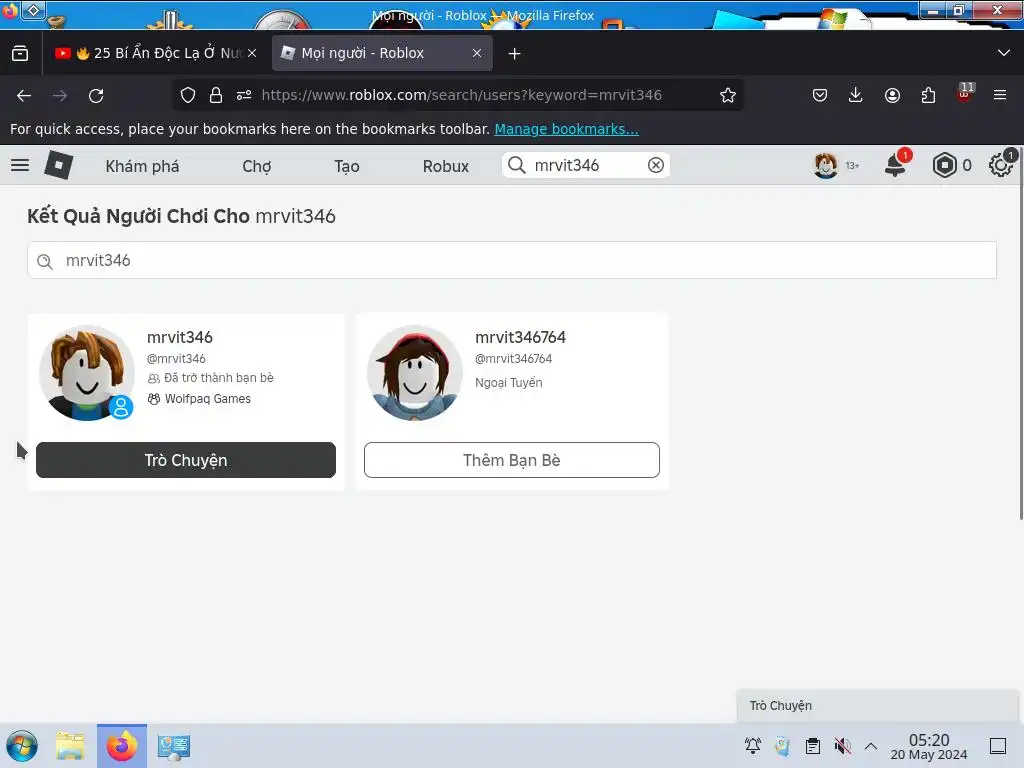Click the player search field below the heading
Image resolution: width=1024 pixels, height=768 pixels.
pyautogui.click(x=512, y=261)
